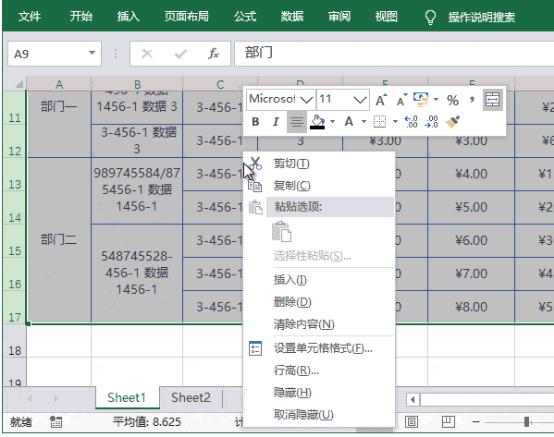Select column A header

(x=59, y=84)
